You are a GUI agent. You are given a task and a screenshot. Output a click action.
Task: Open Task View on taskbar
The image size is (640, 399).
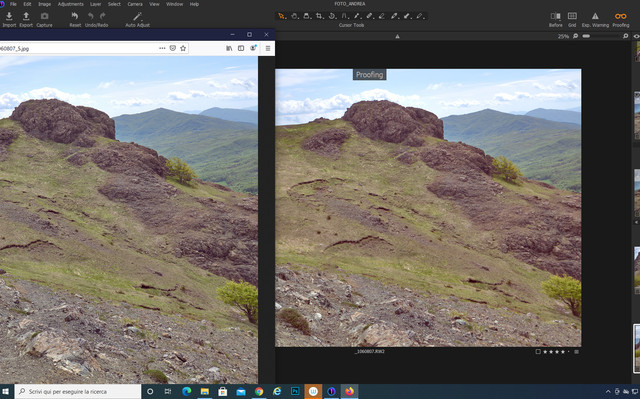168,392
